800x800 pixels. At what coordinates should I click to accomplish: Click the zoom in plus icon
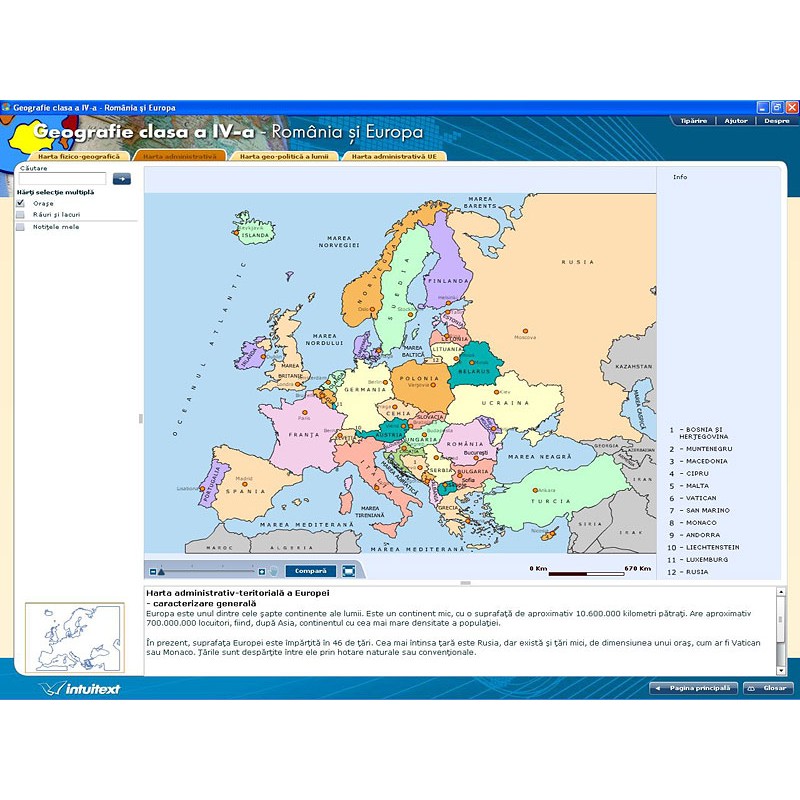tap(261, 572)
